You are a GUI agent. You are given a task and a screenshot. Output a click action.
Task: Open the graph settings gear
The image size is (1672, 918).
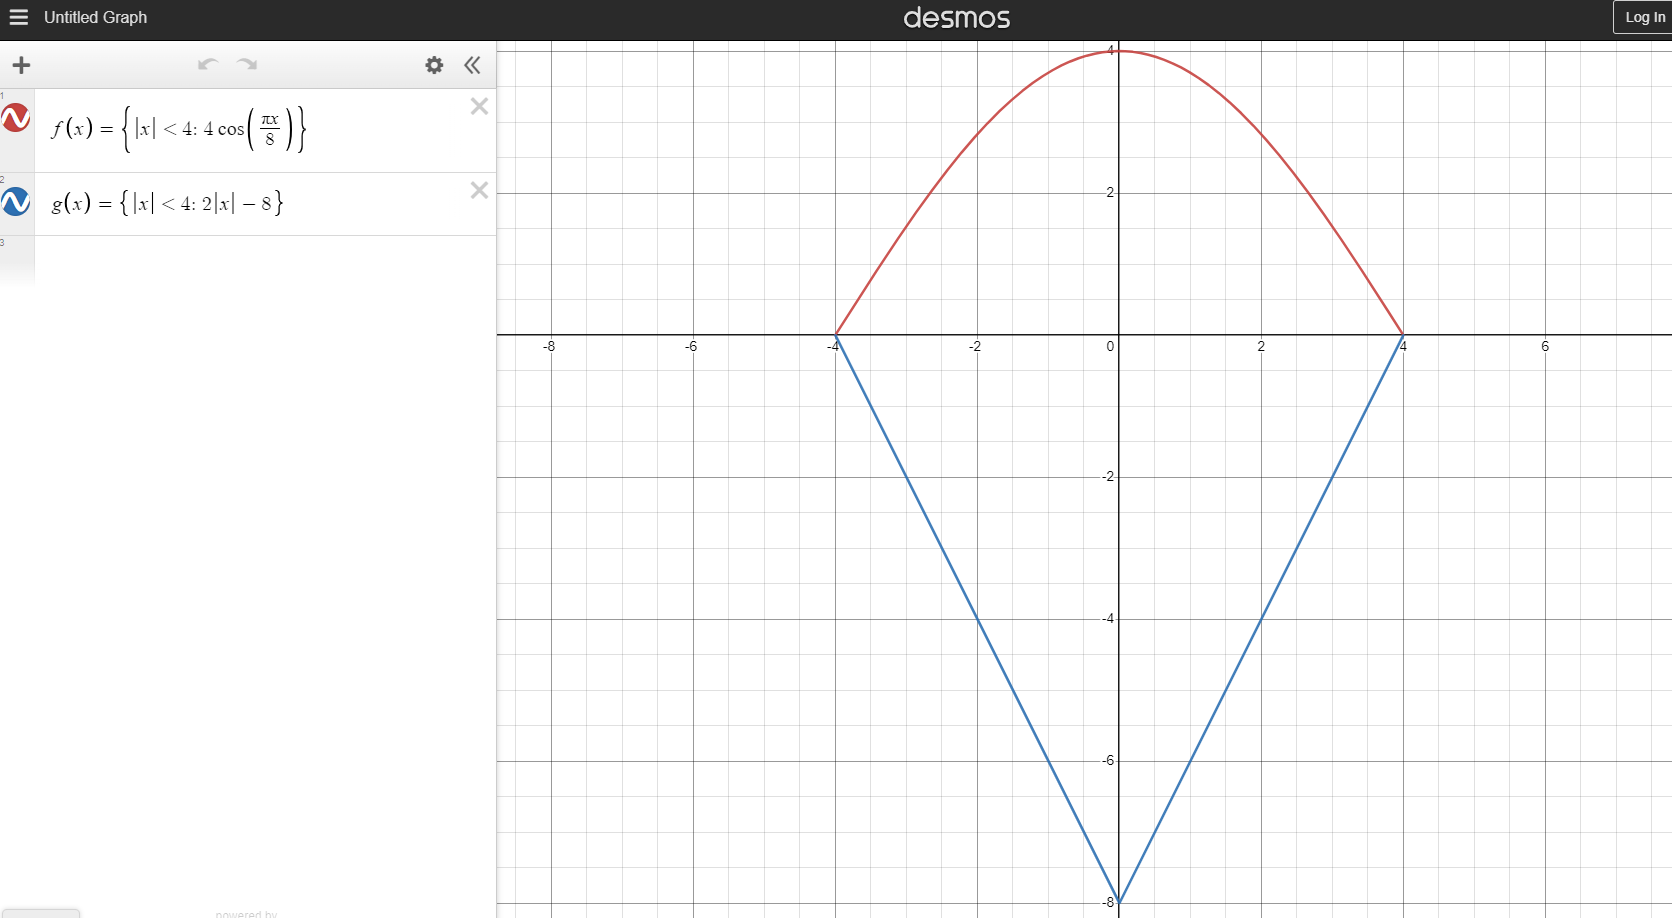click(434, 65)
